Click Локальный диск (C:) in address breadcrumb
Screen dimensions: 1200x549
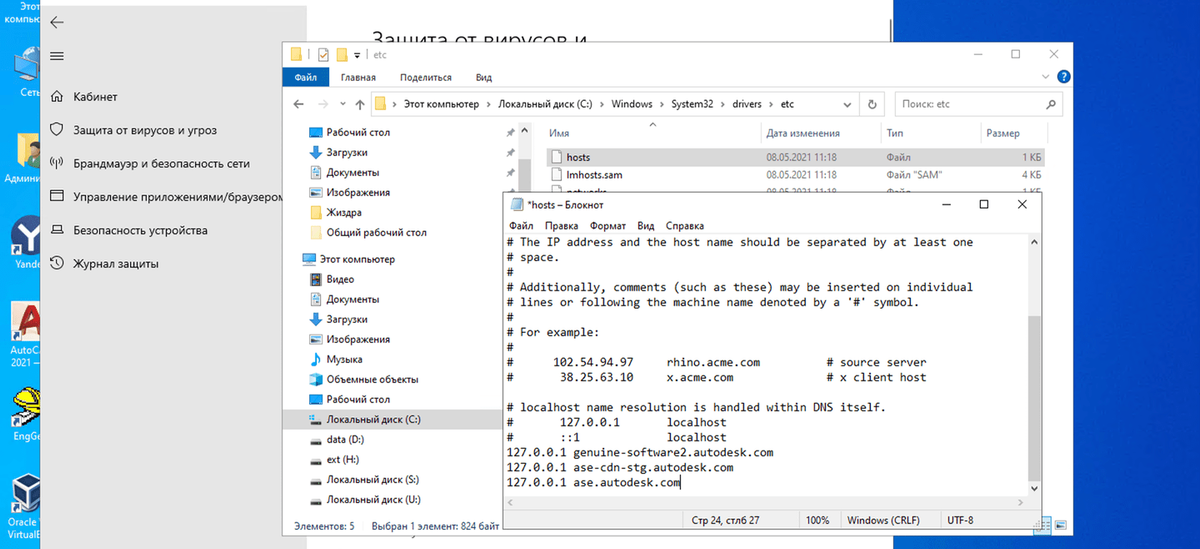545,104
